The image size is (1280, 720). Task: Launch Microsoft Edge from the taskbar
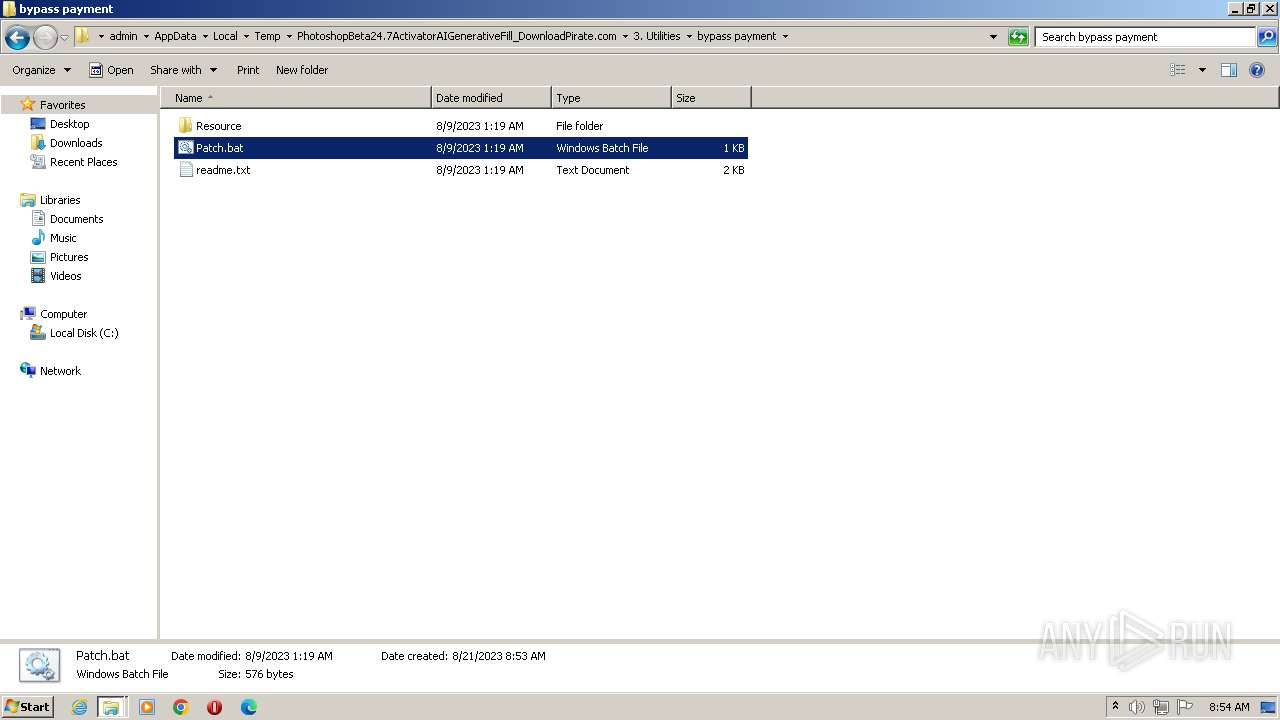(249, 707)
